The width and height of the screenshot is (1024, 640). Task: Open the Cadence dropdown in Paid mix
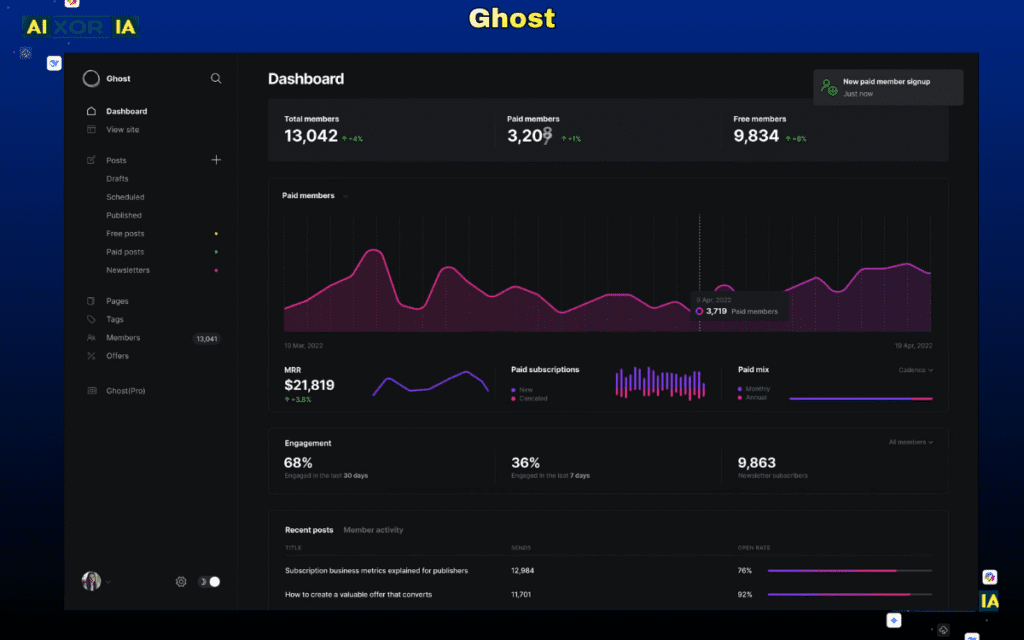[x=917, y=370]
